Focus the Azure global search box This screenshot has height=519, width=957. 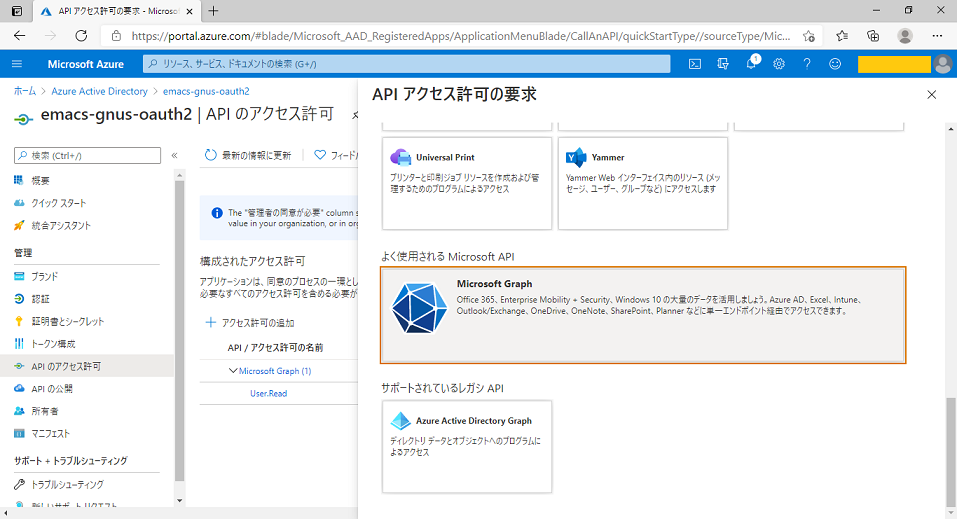(x=406, y=64)
